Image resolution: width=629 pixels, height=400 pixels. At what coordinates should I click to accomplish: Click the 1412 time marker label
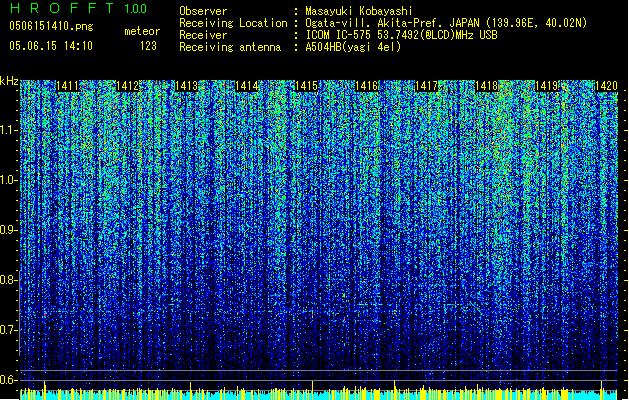[x=128, y=86]
